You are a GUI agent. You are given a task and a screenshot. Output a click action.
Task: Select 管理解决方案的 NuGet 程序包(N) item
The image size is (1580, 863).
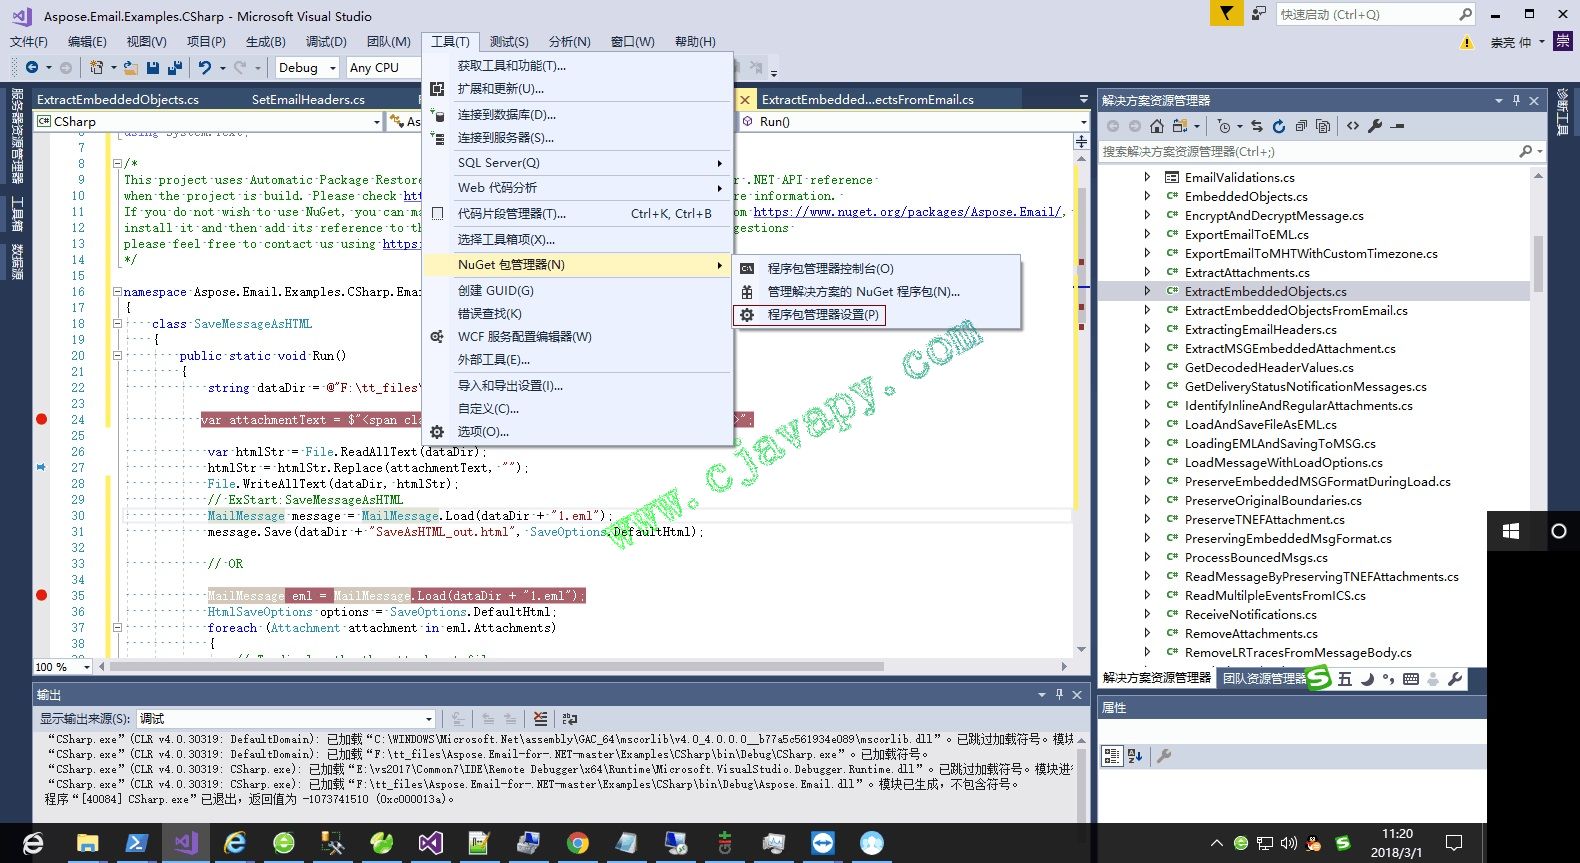[x=877, y=292]
